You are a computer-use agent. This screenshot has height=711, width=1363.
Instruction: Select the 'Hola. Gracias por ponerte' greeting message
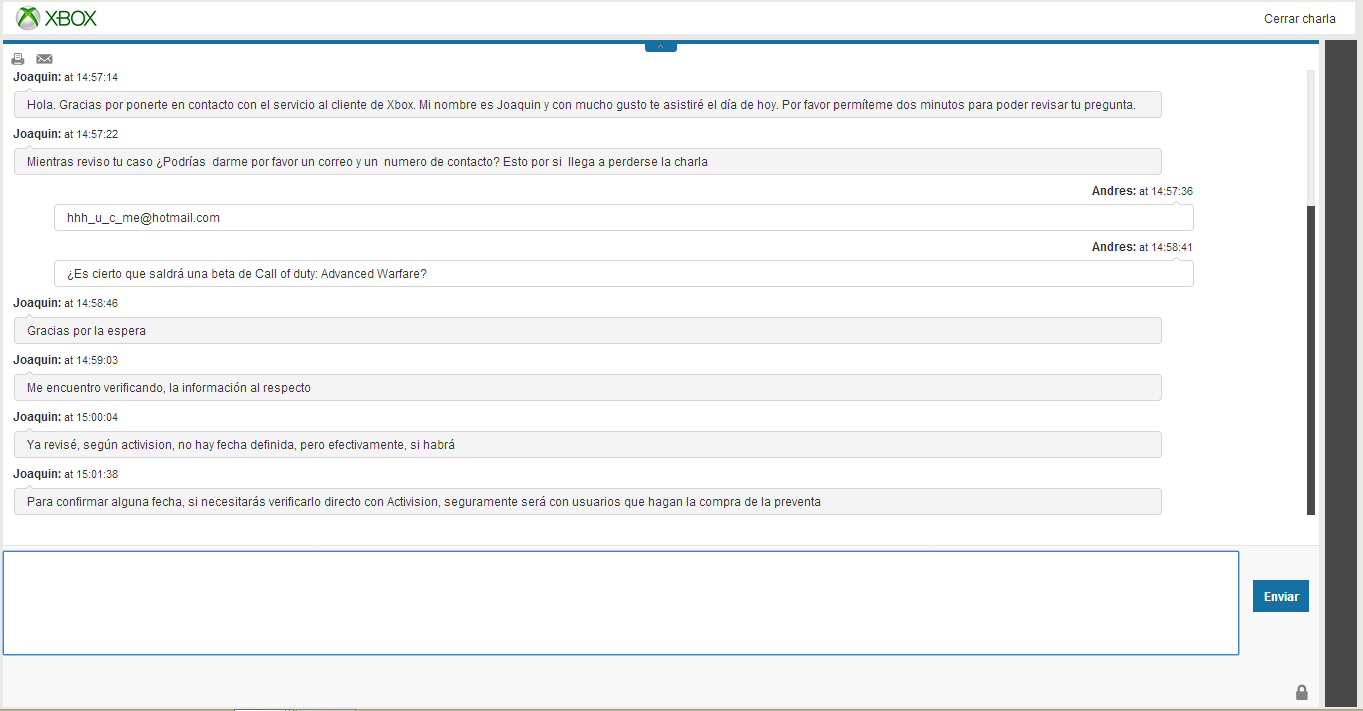(x=588, y=105)
